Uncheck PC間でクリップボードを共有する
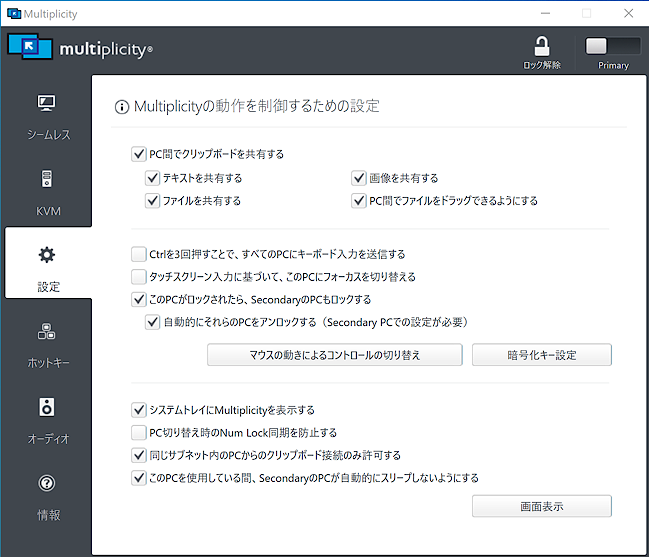649x557 pixels. [139, 154]
